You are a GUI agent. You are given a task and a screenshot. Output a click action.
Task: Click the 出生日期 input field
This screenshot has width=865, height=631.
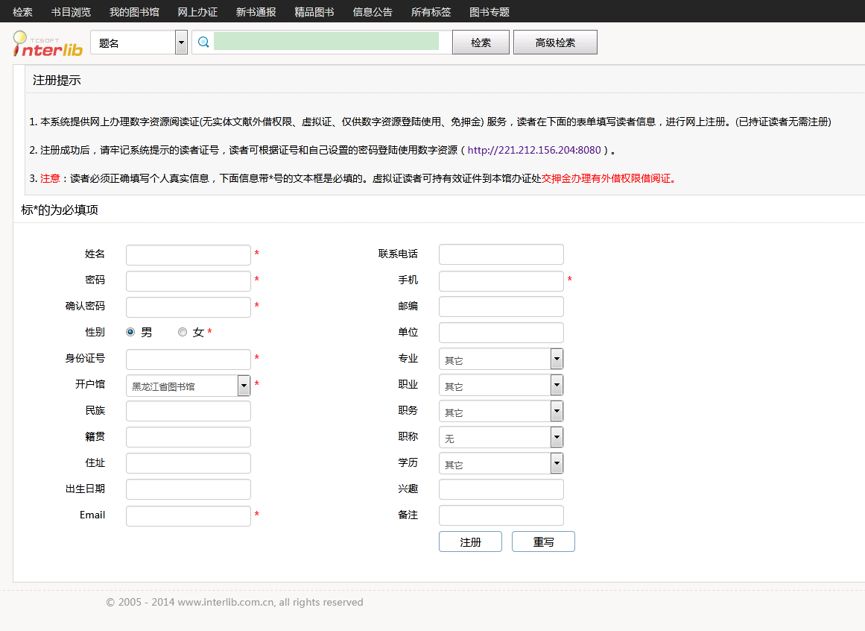(188, 489)
